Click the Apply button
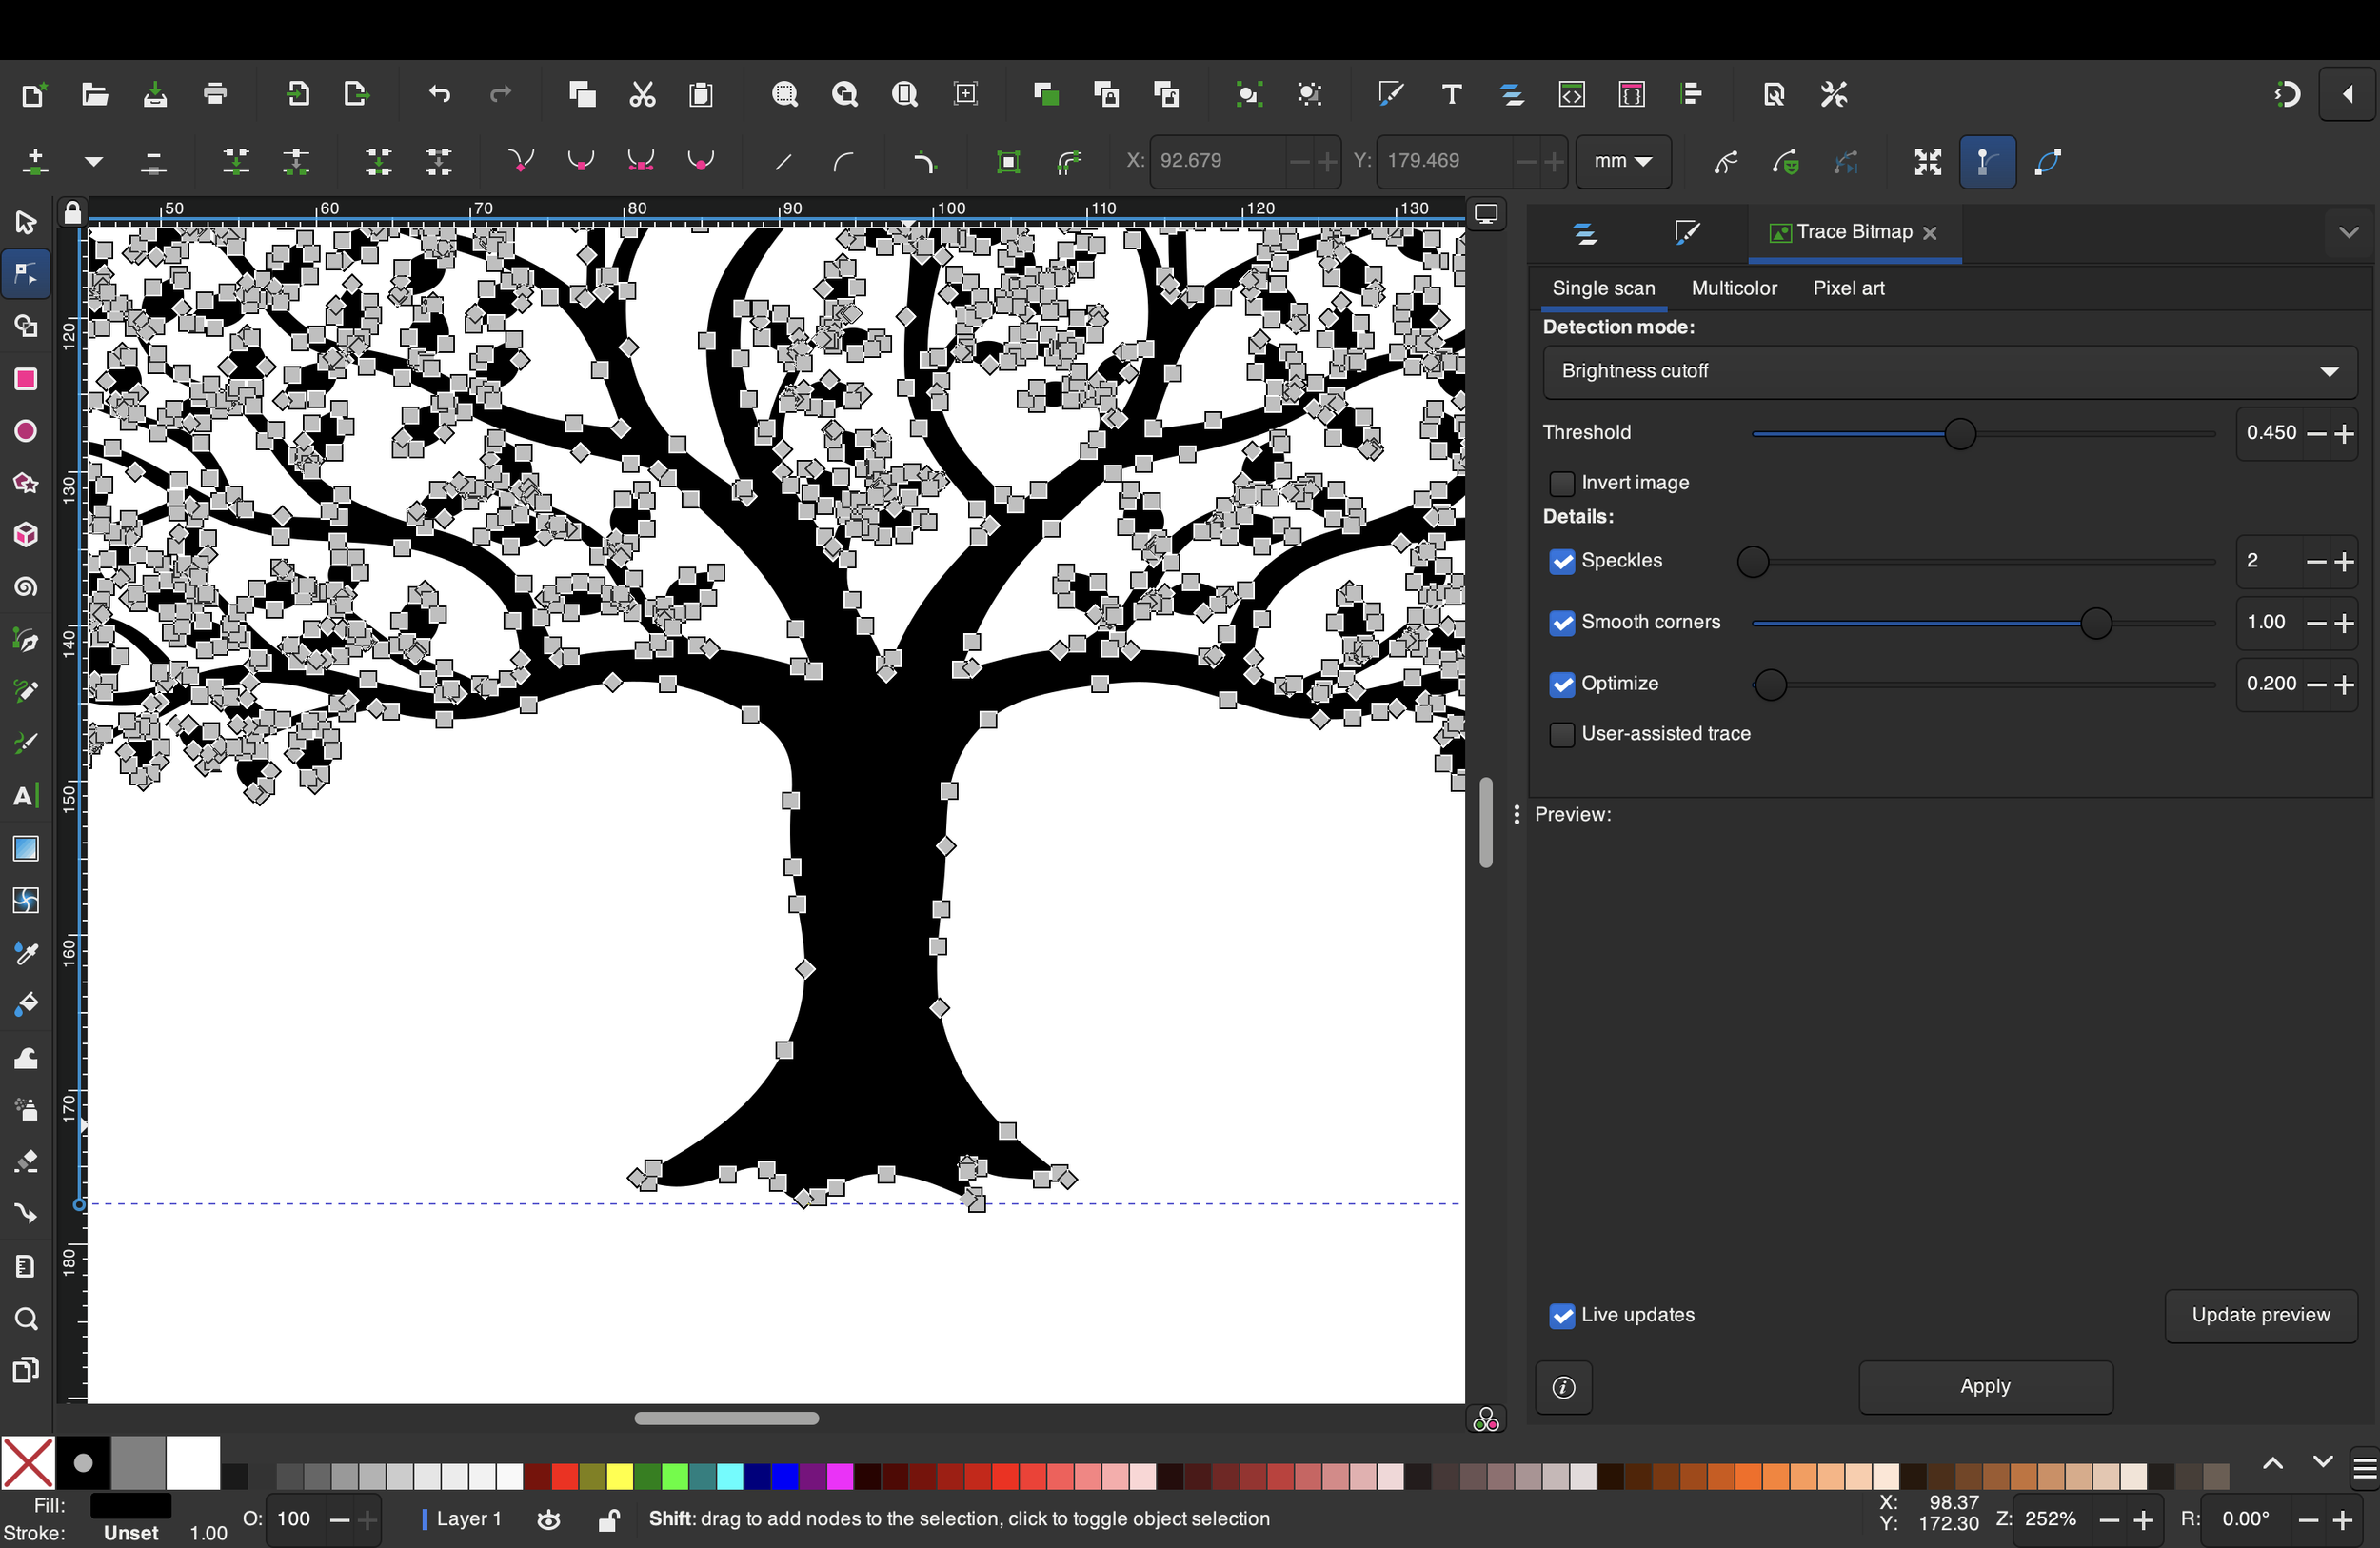 pyautogui.click(x=1985, y=1387)
